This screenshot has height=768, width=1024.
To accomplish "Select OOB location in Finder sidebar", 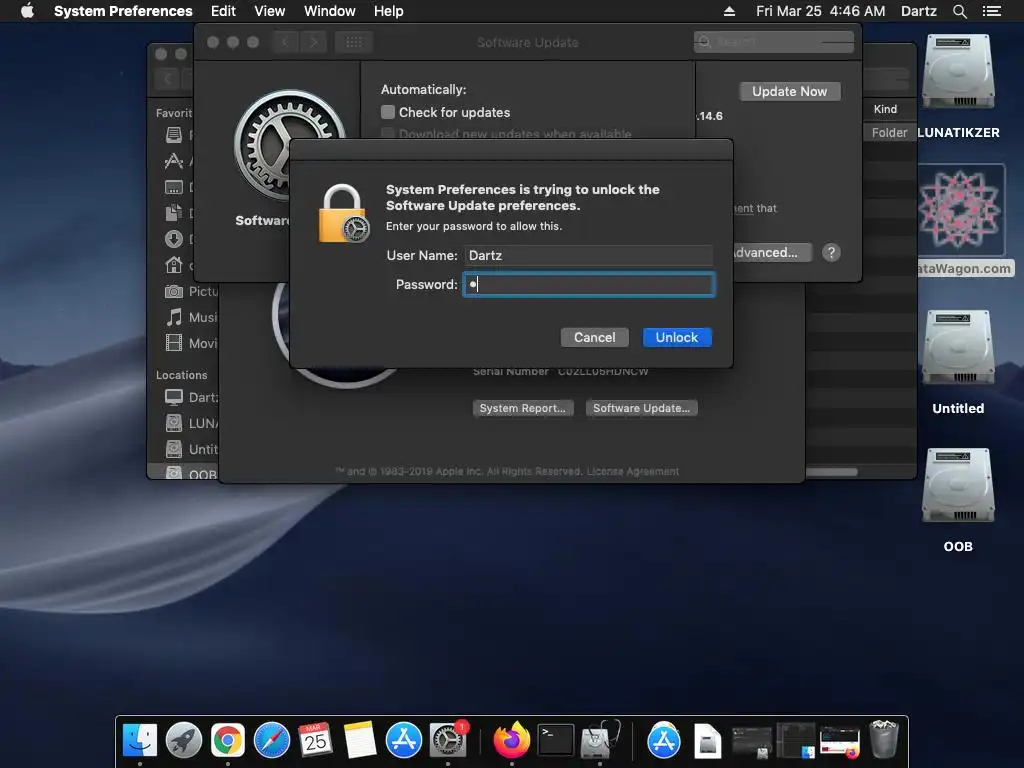I will (190, 474).
